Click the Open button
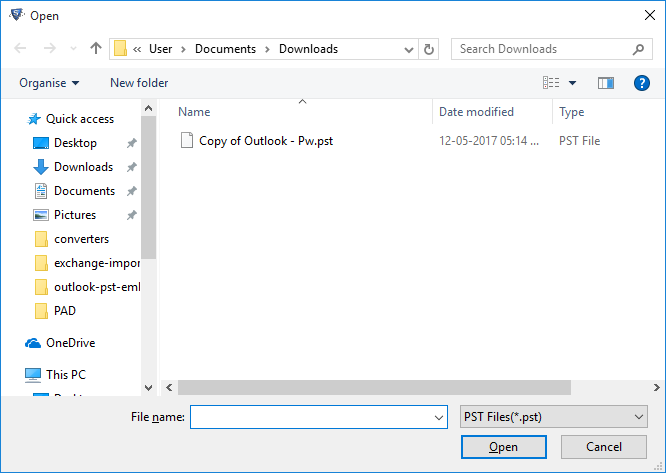 coord(504,447)
